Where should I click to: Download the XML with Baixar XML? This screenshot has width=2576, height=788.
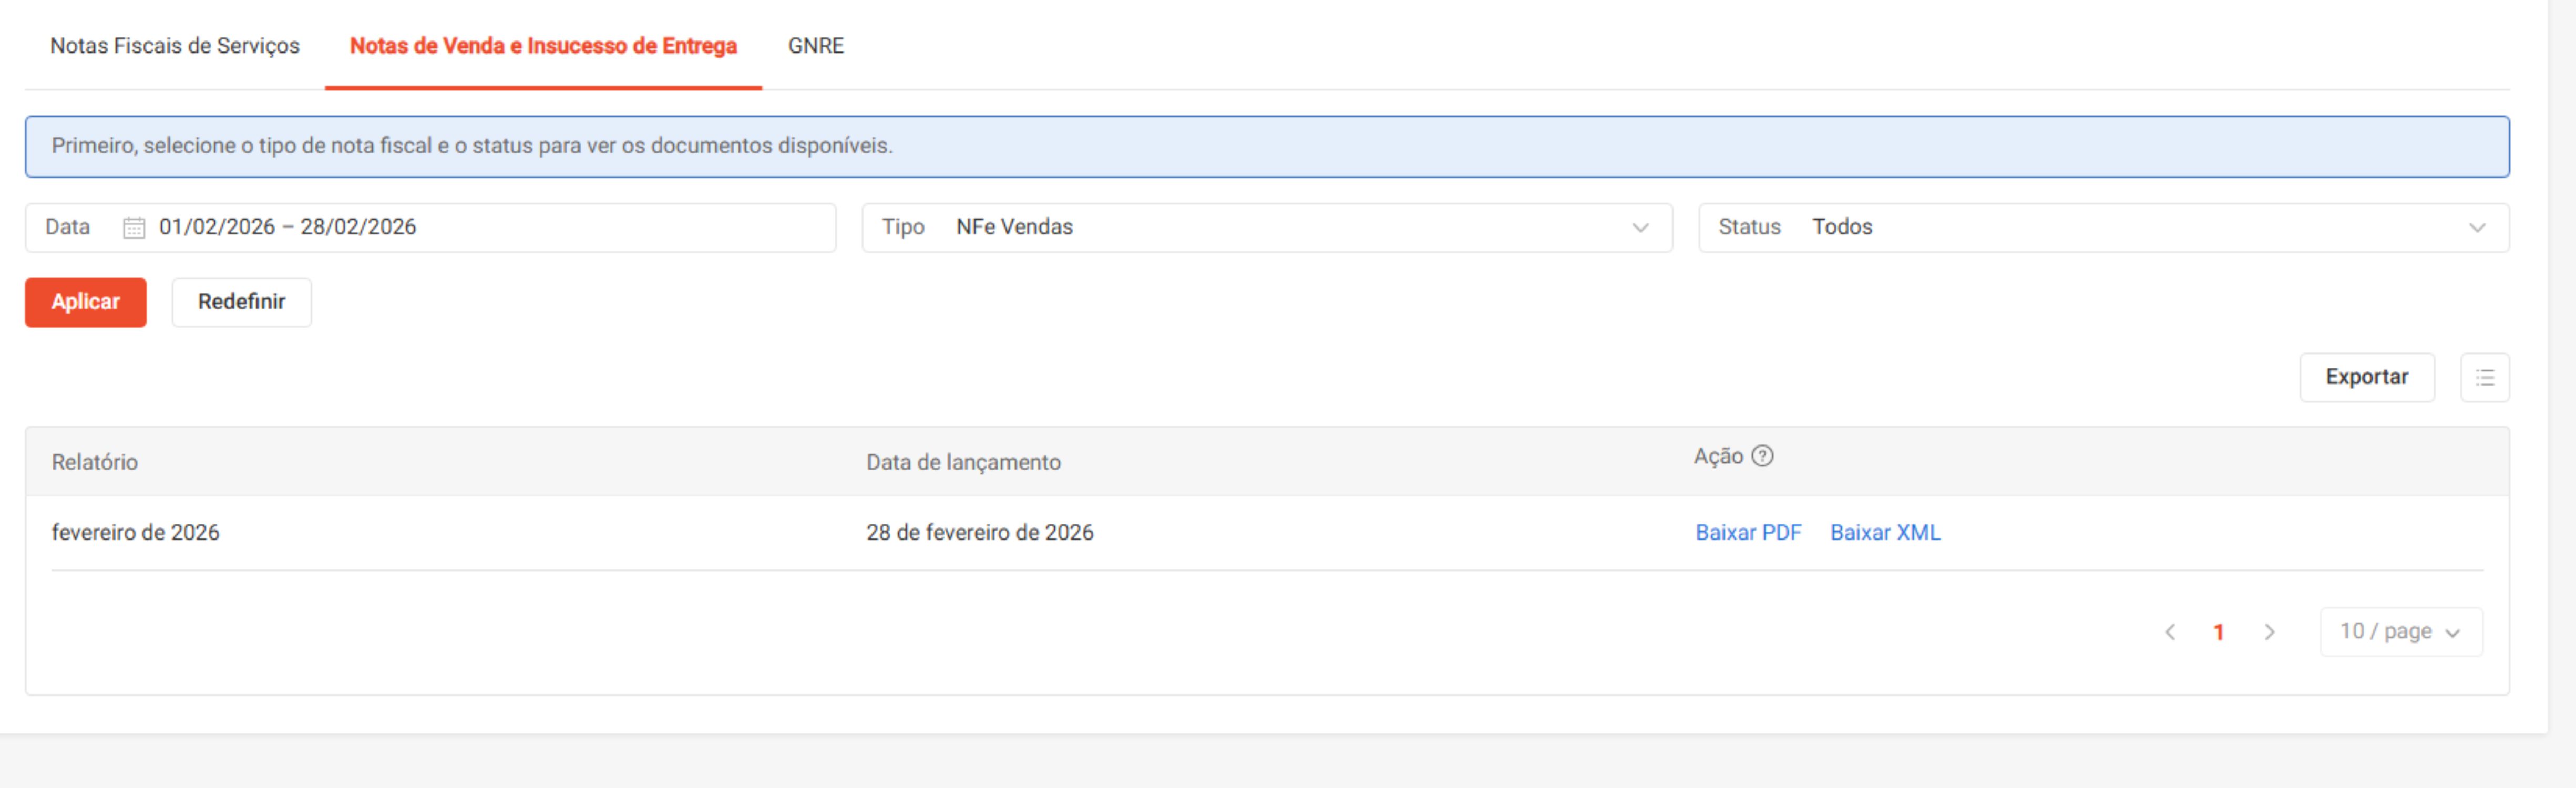(1885, 532)
